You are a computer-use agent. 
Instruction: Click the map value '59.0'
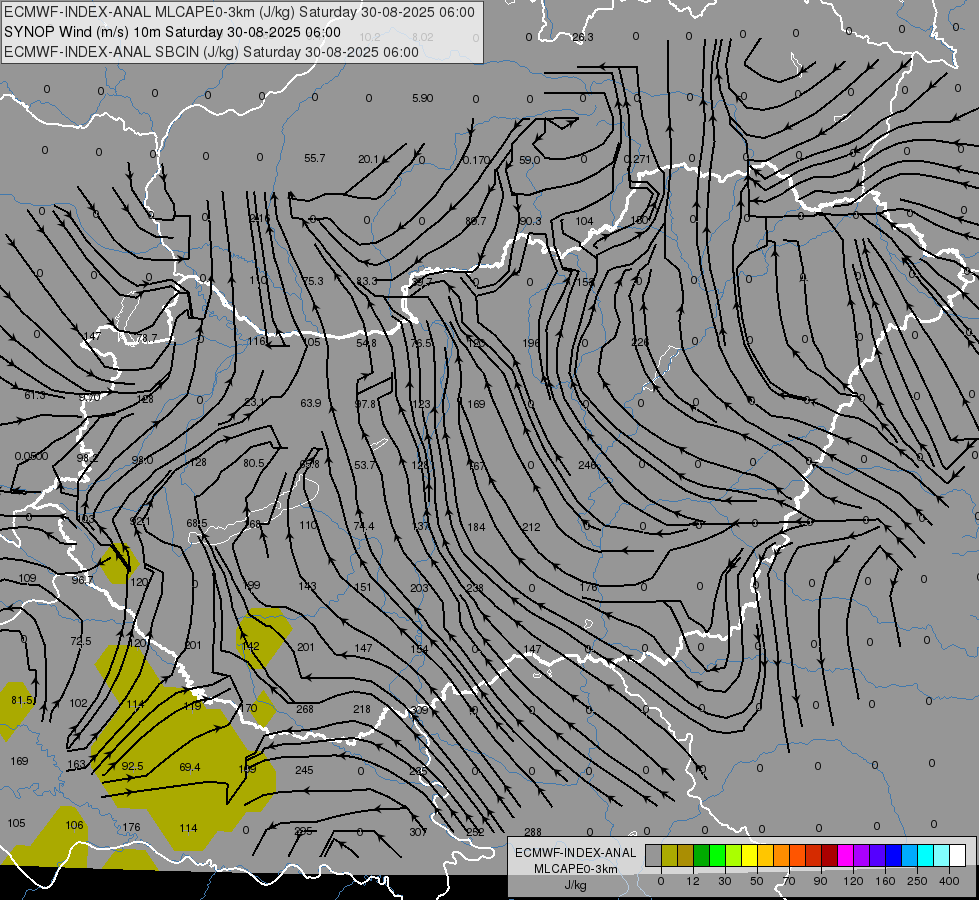pyautogui.click(x=529, y=160)
